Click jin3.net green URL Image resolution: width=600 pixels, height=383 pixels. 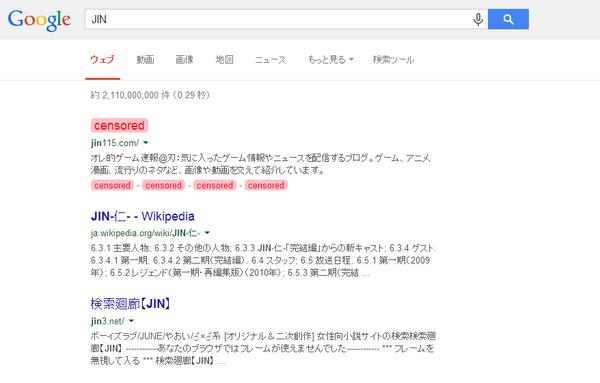pyautogui.click(x=108, y=321)
